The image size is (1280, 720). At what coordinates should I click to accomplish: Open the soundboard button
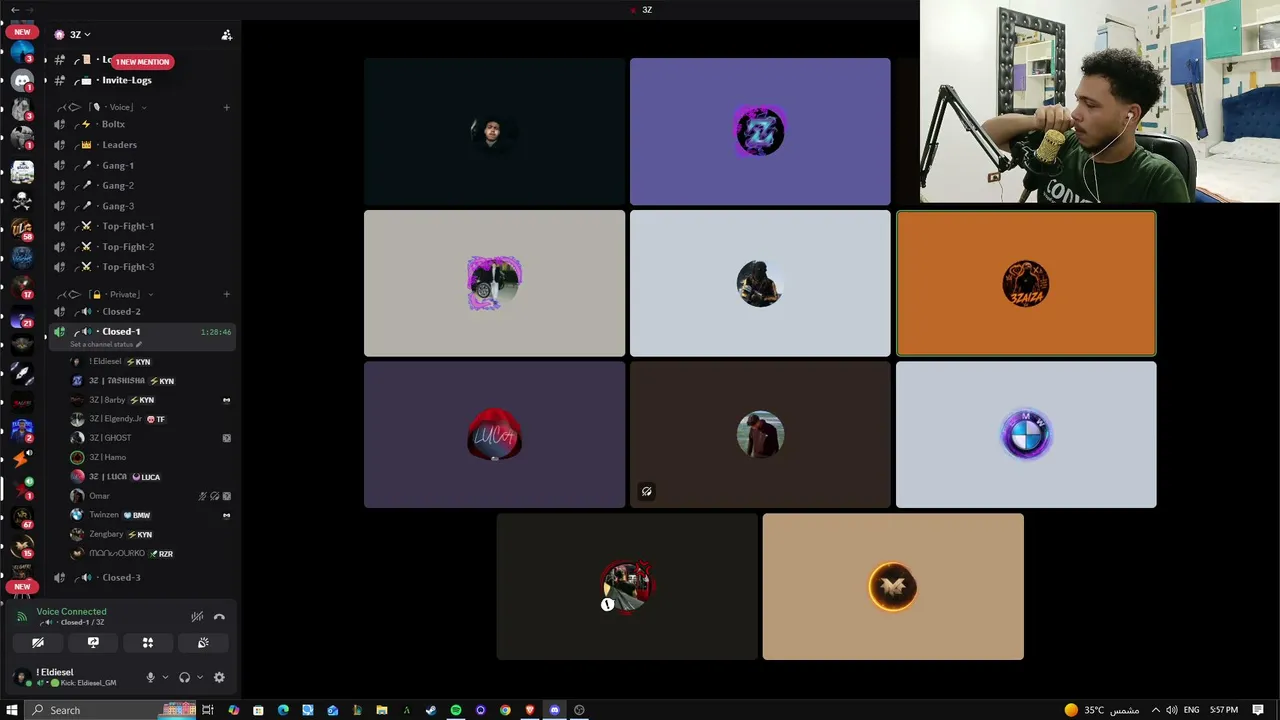(203, 643)
